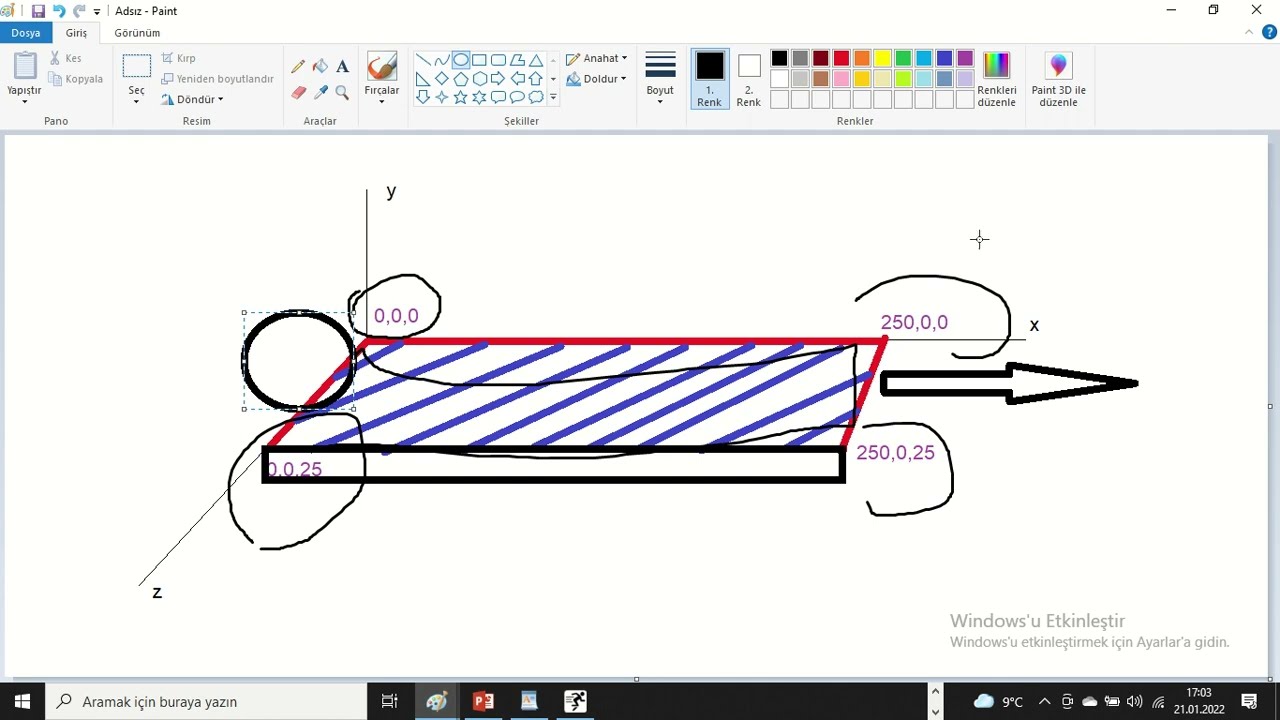Select the down arrow shape

pyautogui.click(x=423, y=97)
